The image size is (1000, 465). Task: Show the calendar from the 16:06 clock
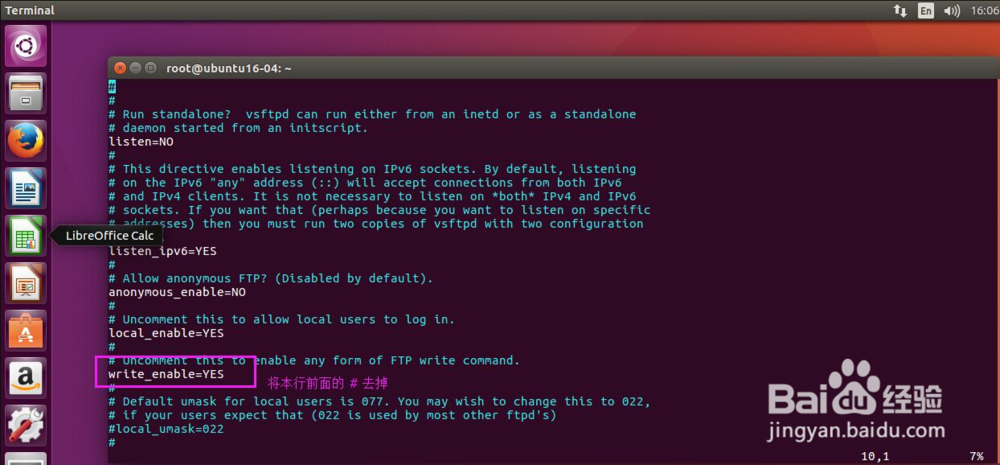point(982,10)
